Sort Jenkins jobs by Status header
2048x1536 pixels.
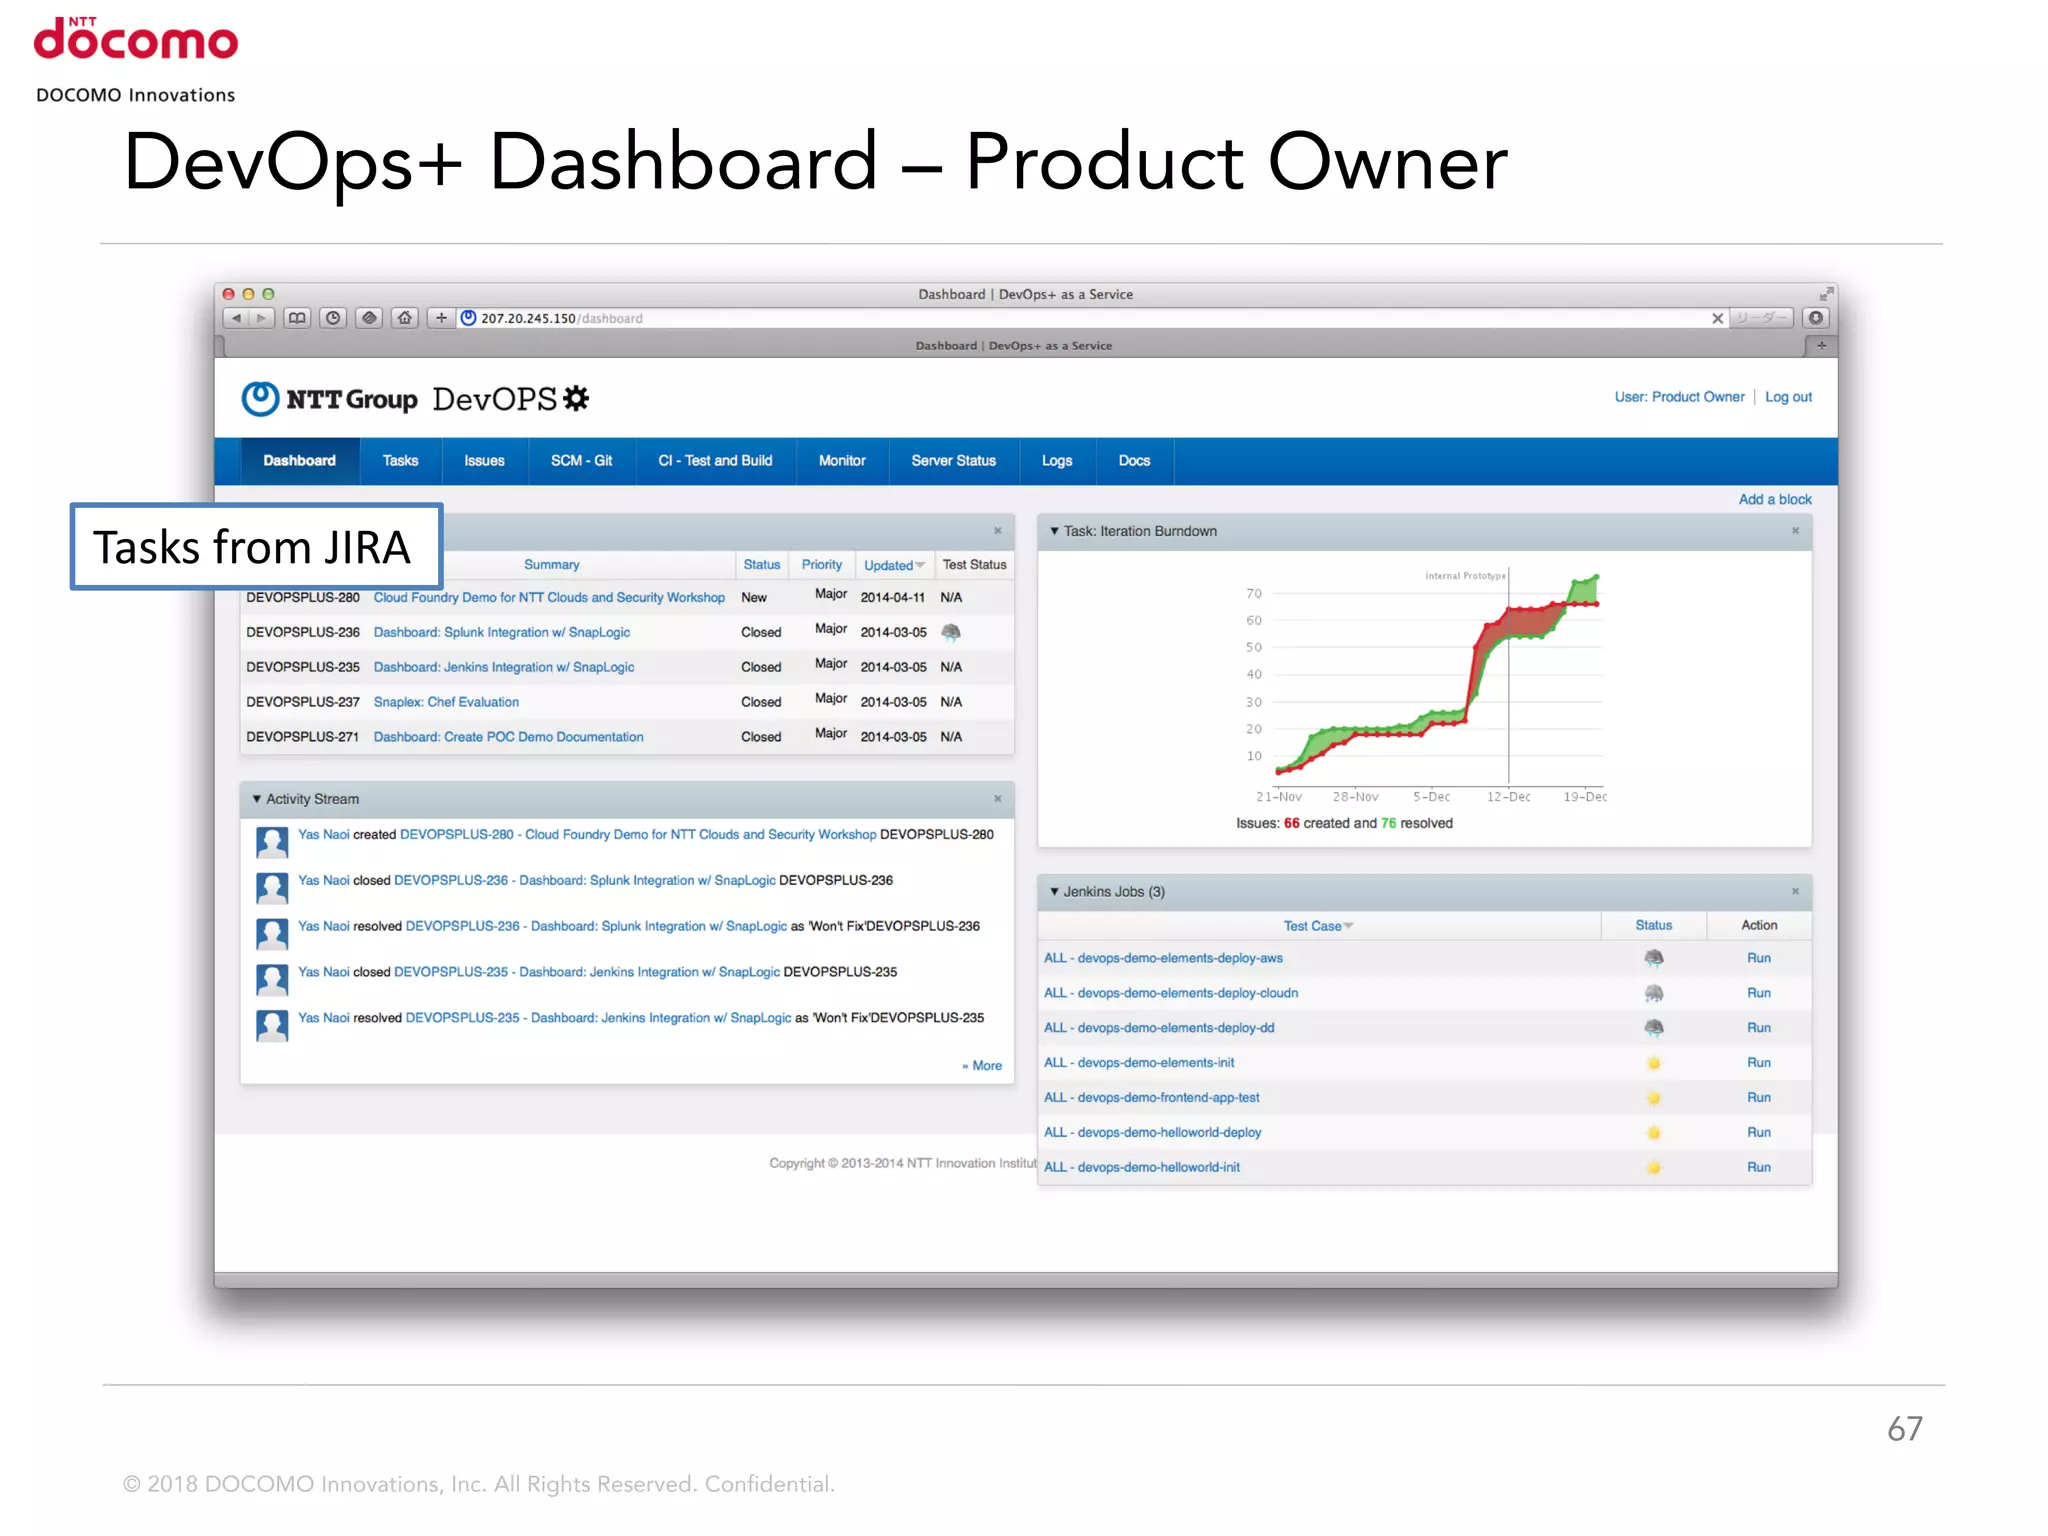click(1653, 926)
